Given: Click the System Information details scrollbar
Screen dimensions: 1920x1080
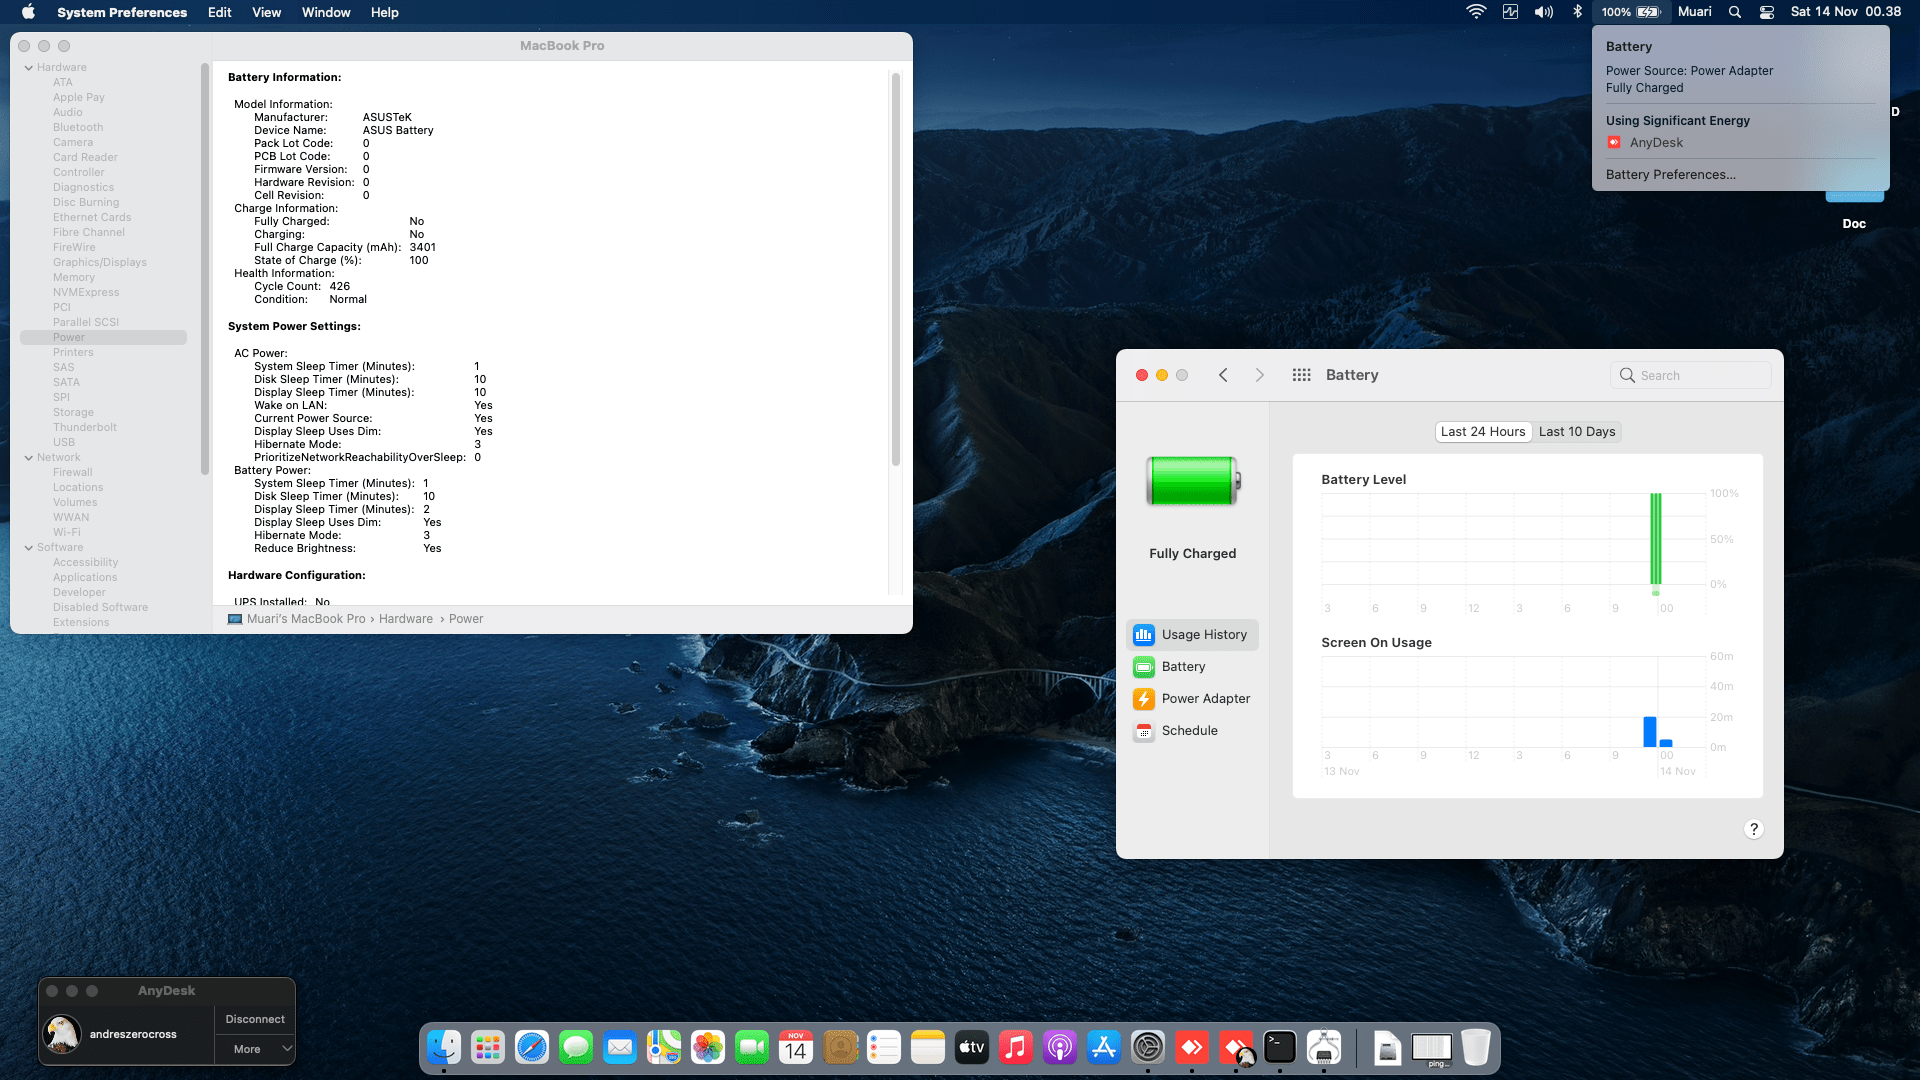Looking at the screenshot, I should click(x=895, y=270).
